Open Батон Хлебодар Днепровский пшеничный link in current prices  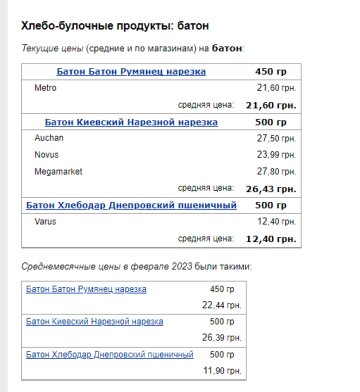(x=131, y=205)
